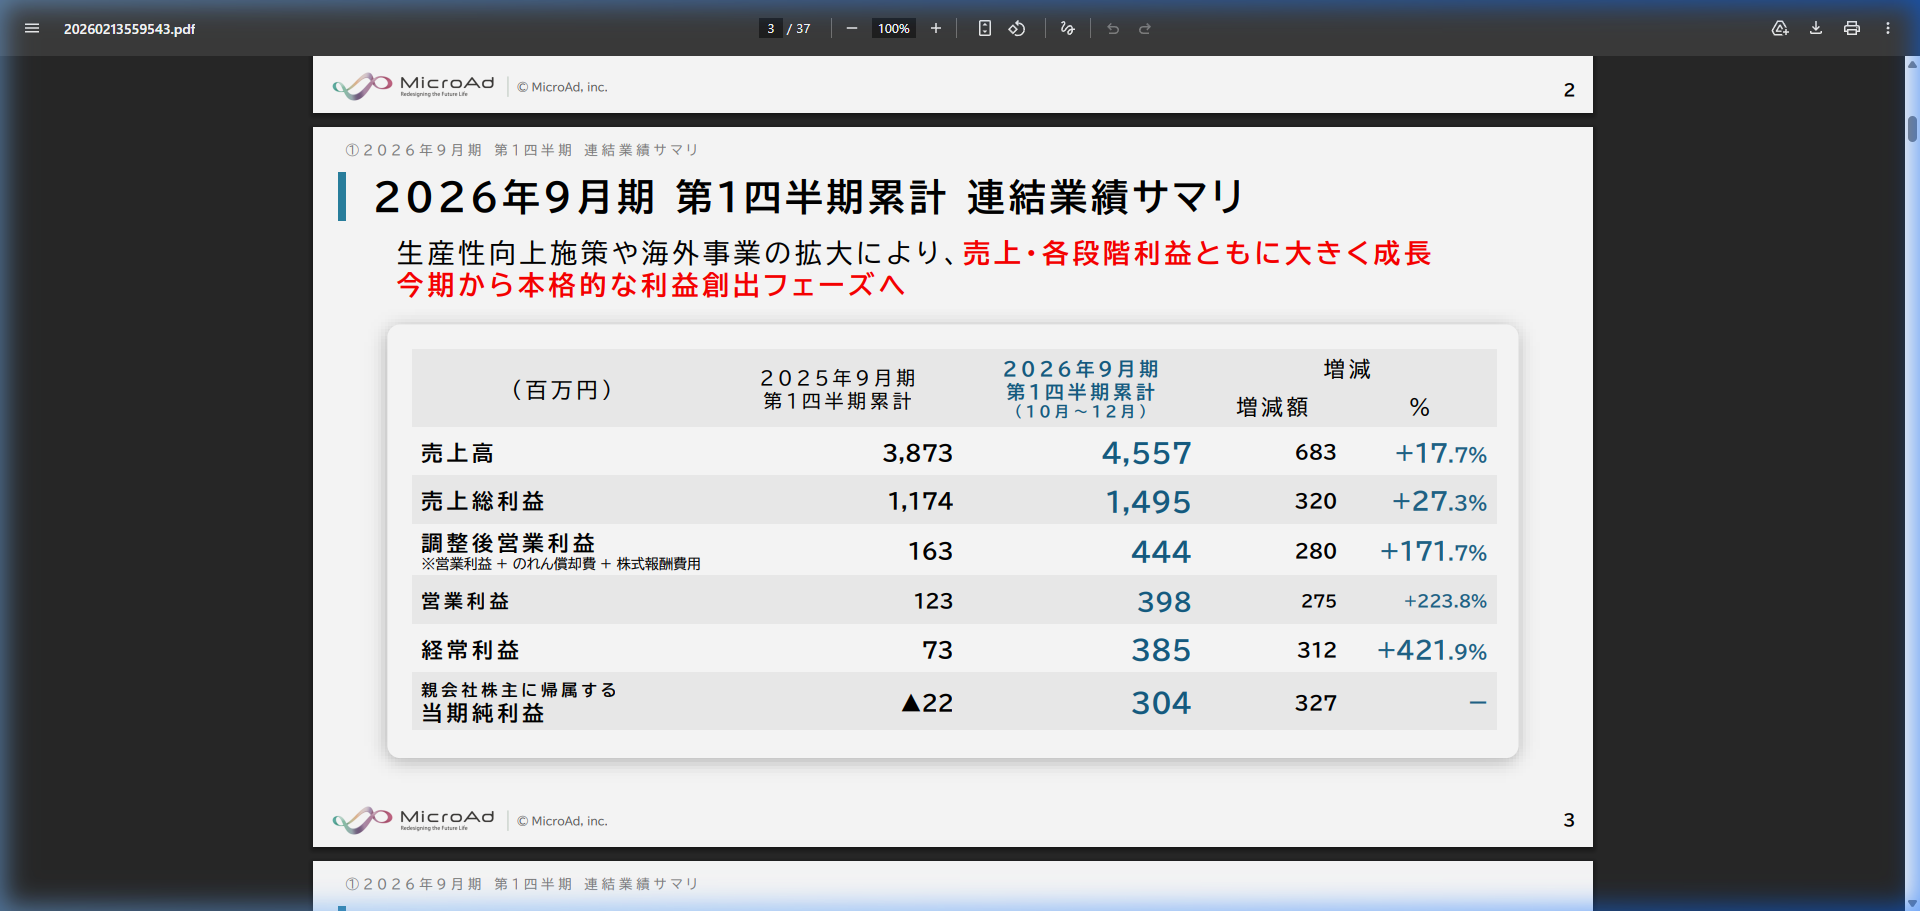This screenshot has width=1920, height=911.
Task: Rotate the page counterclockwise
Action: (1016, 28)
